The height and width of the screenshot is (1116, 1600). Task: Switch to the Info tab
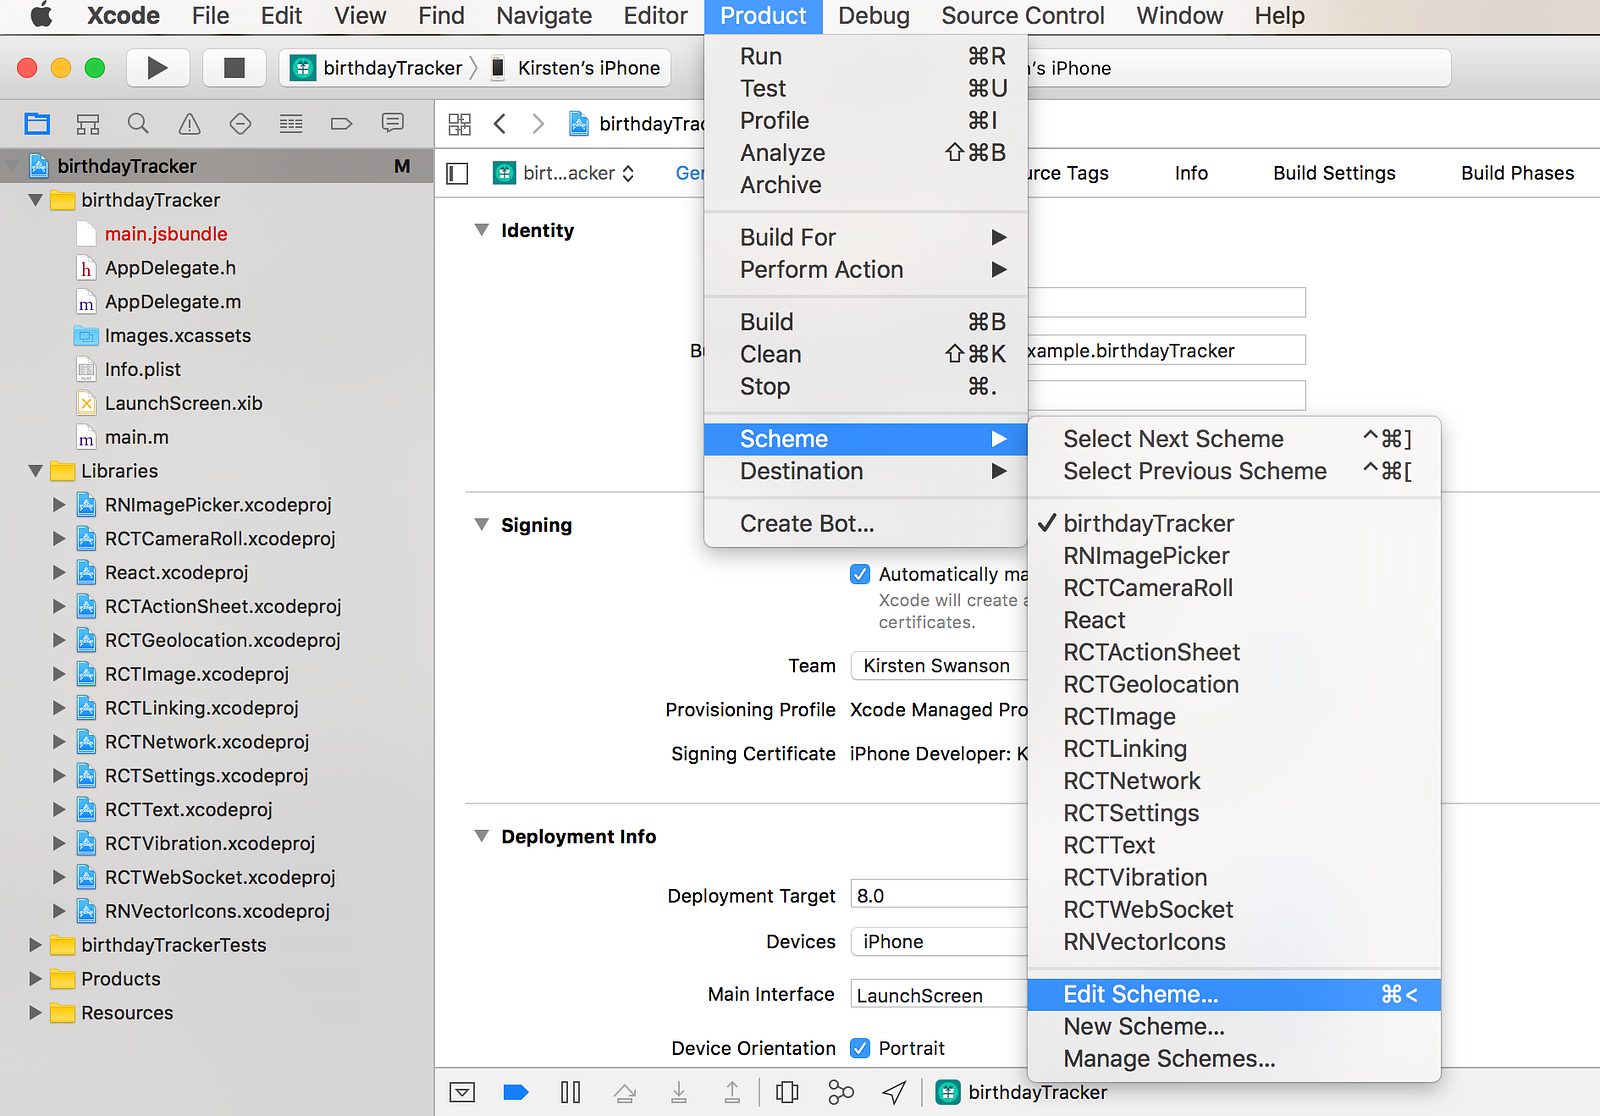click(1191, 173)
